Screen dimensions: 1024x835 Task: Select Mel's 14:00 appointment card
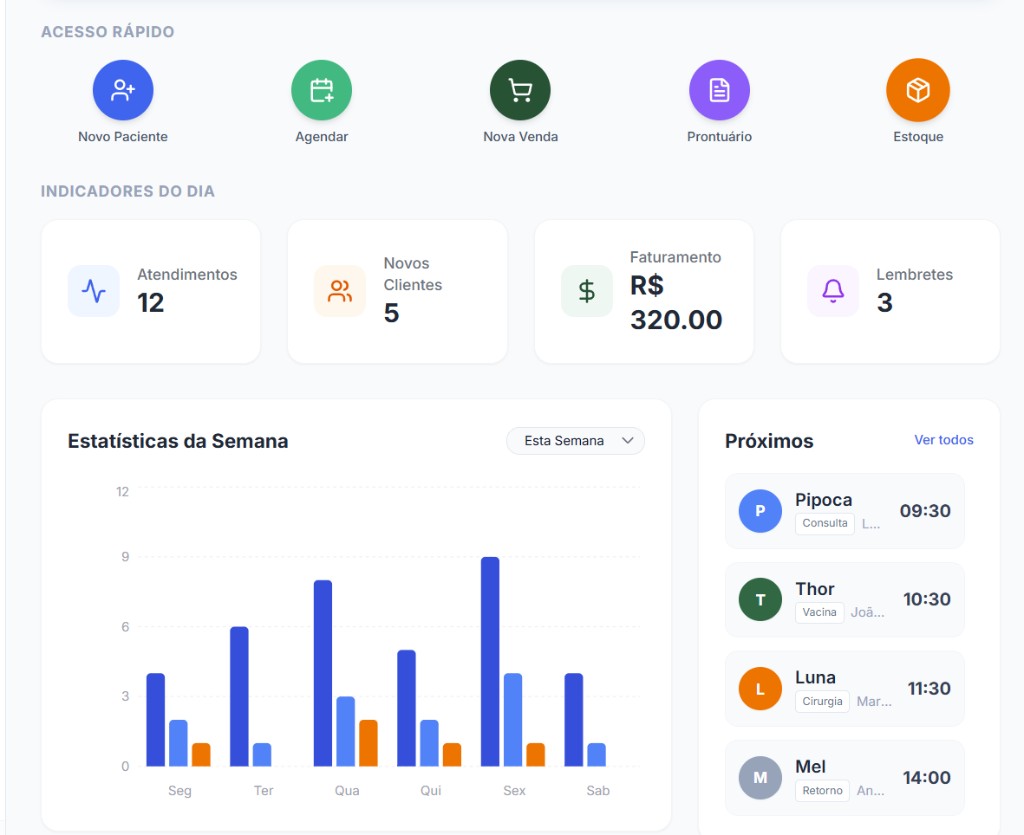pos(845,777)
